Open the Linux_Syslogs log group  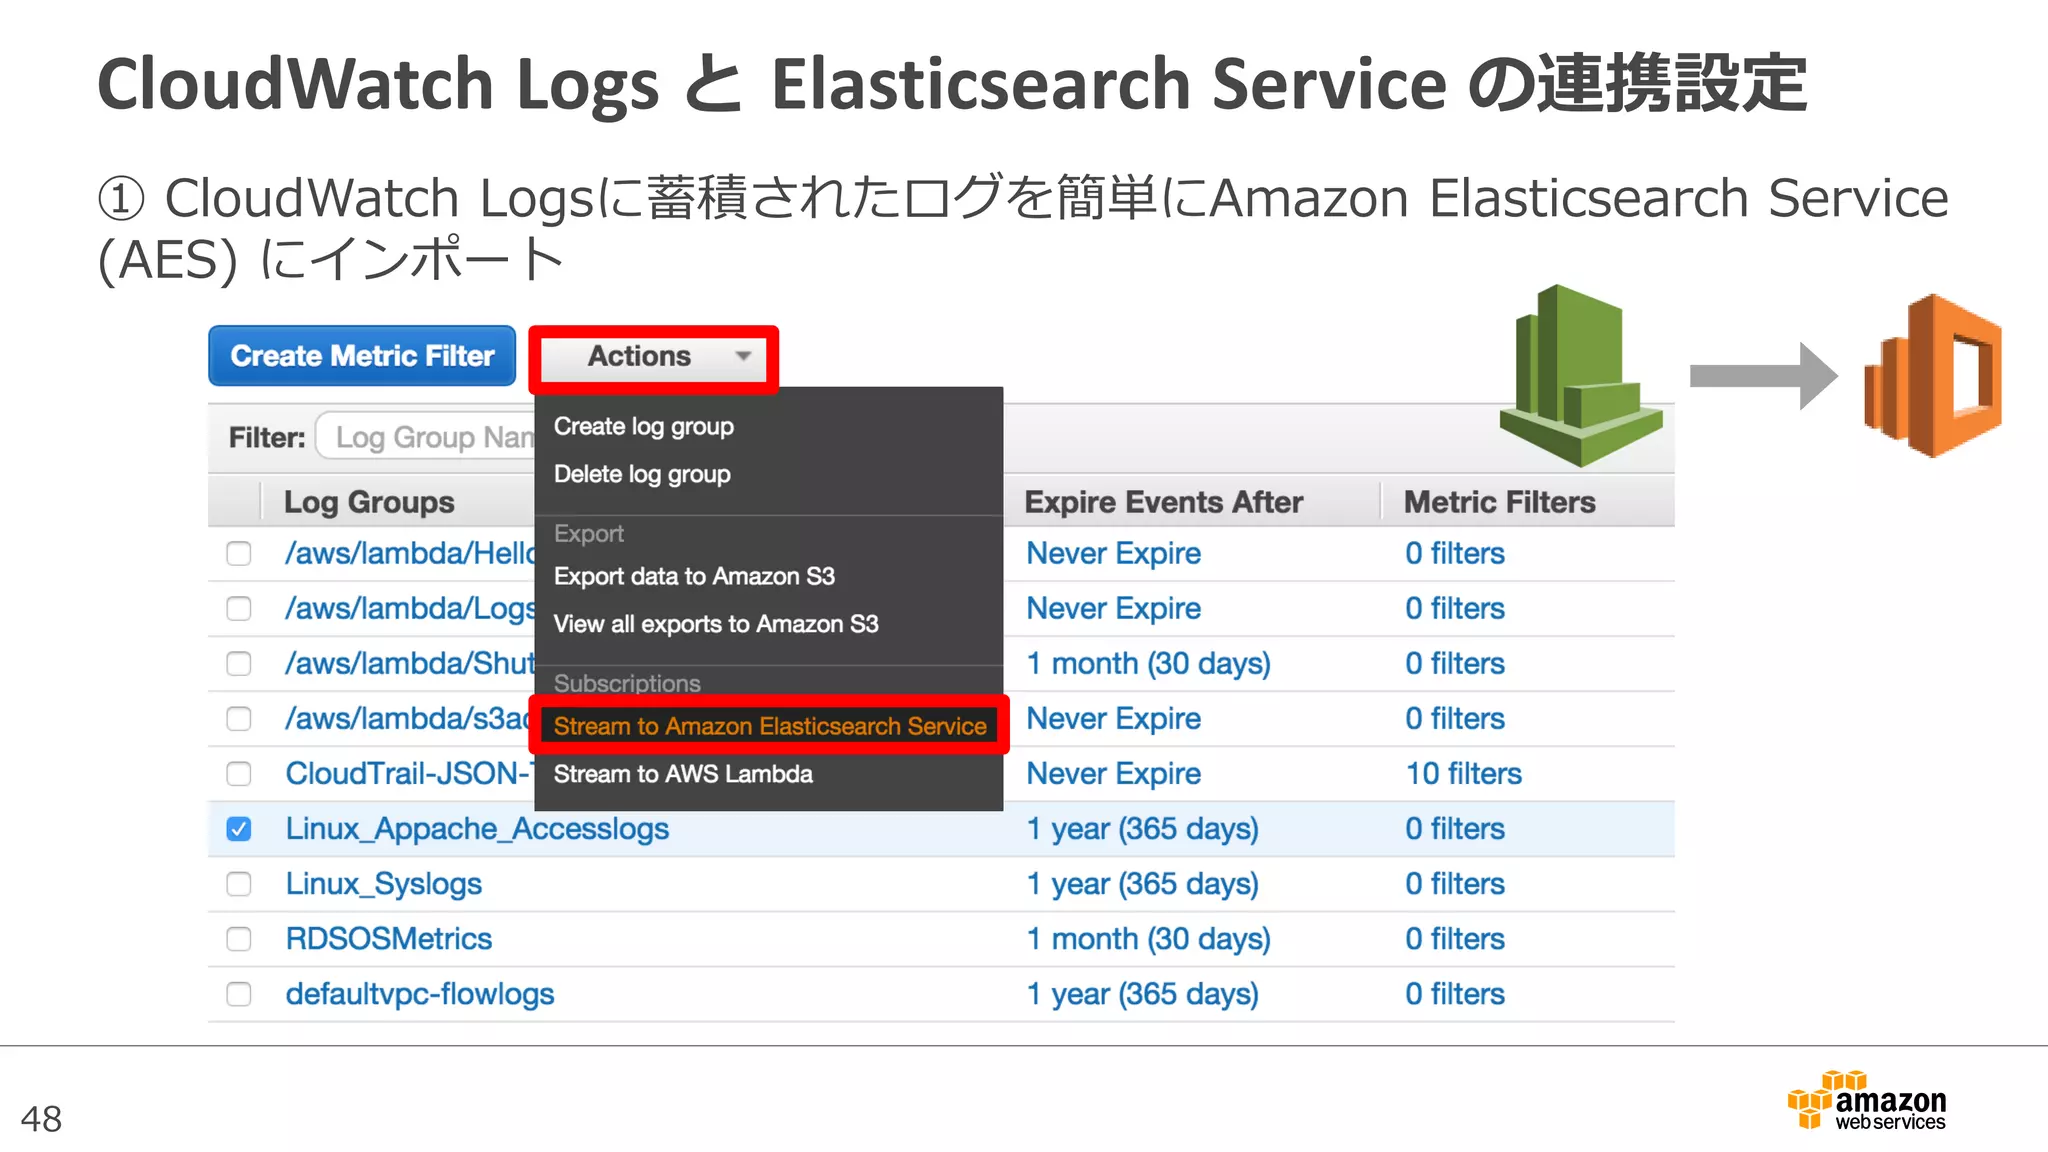(x=384, y=884)
